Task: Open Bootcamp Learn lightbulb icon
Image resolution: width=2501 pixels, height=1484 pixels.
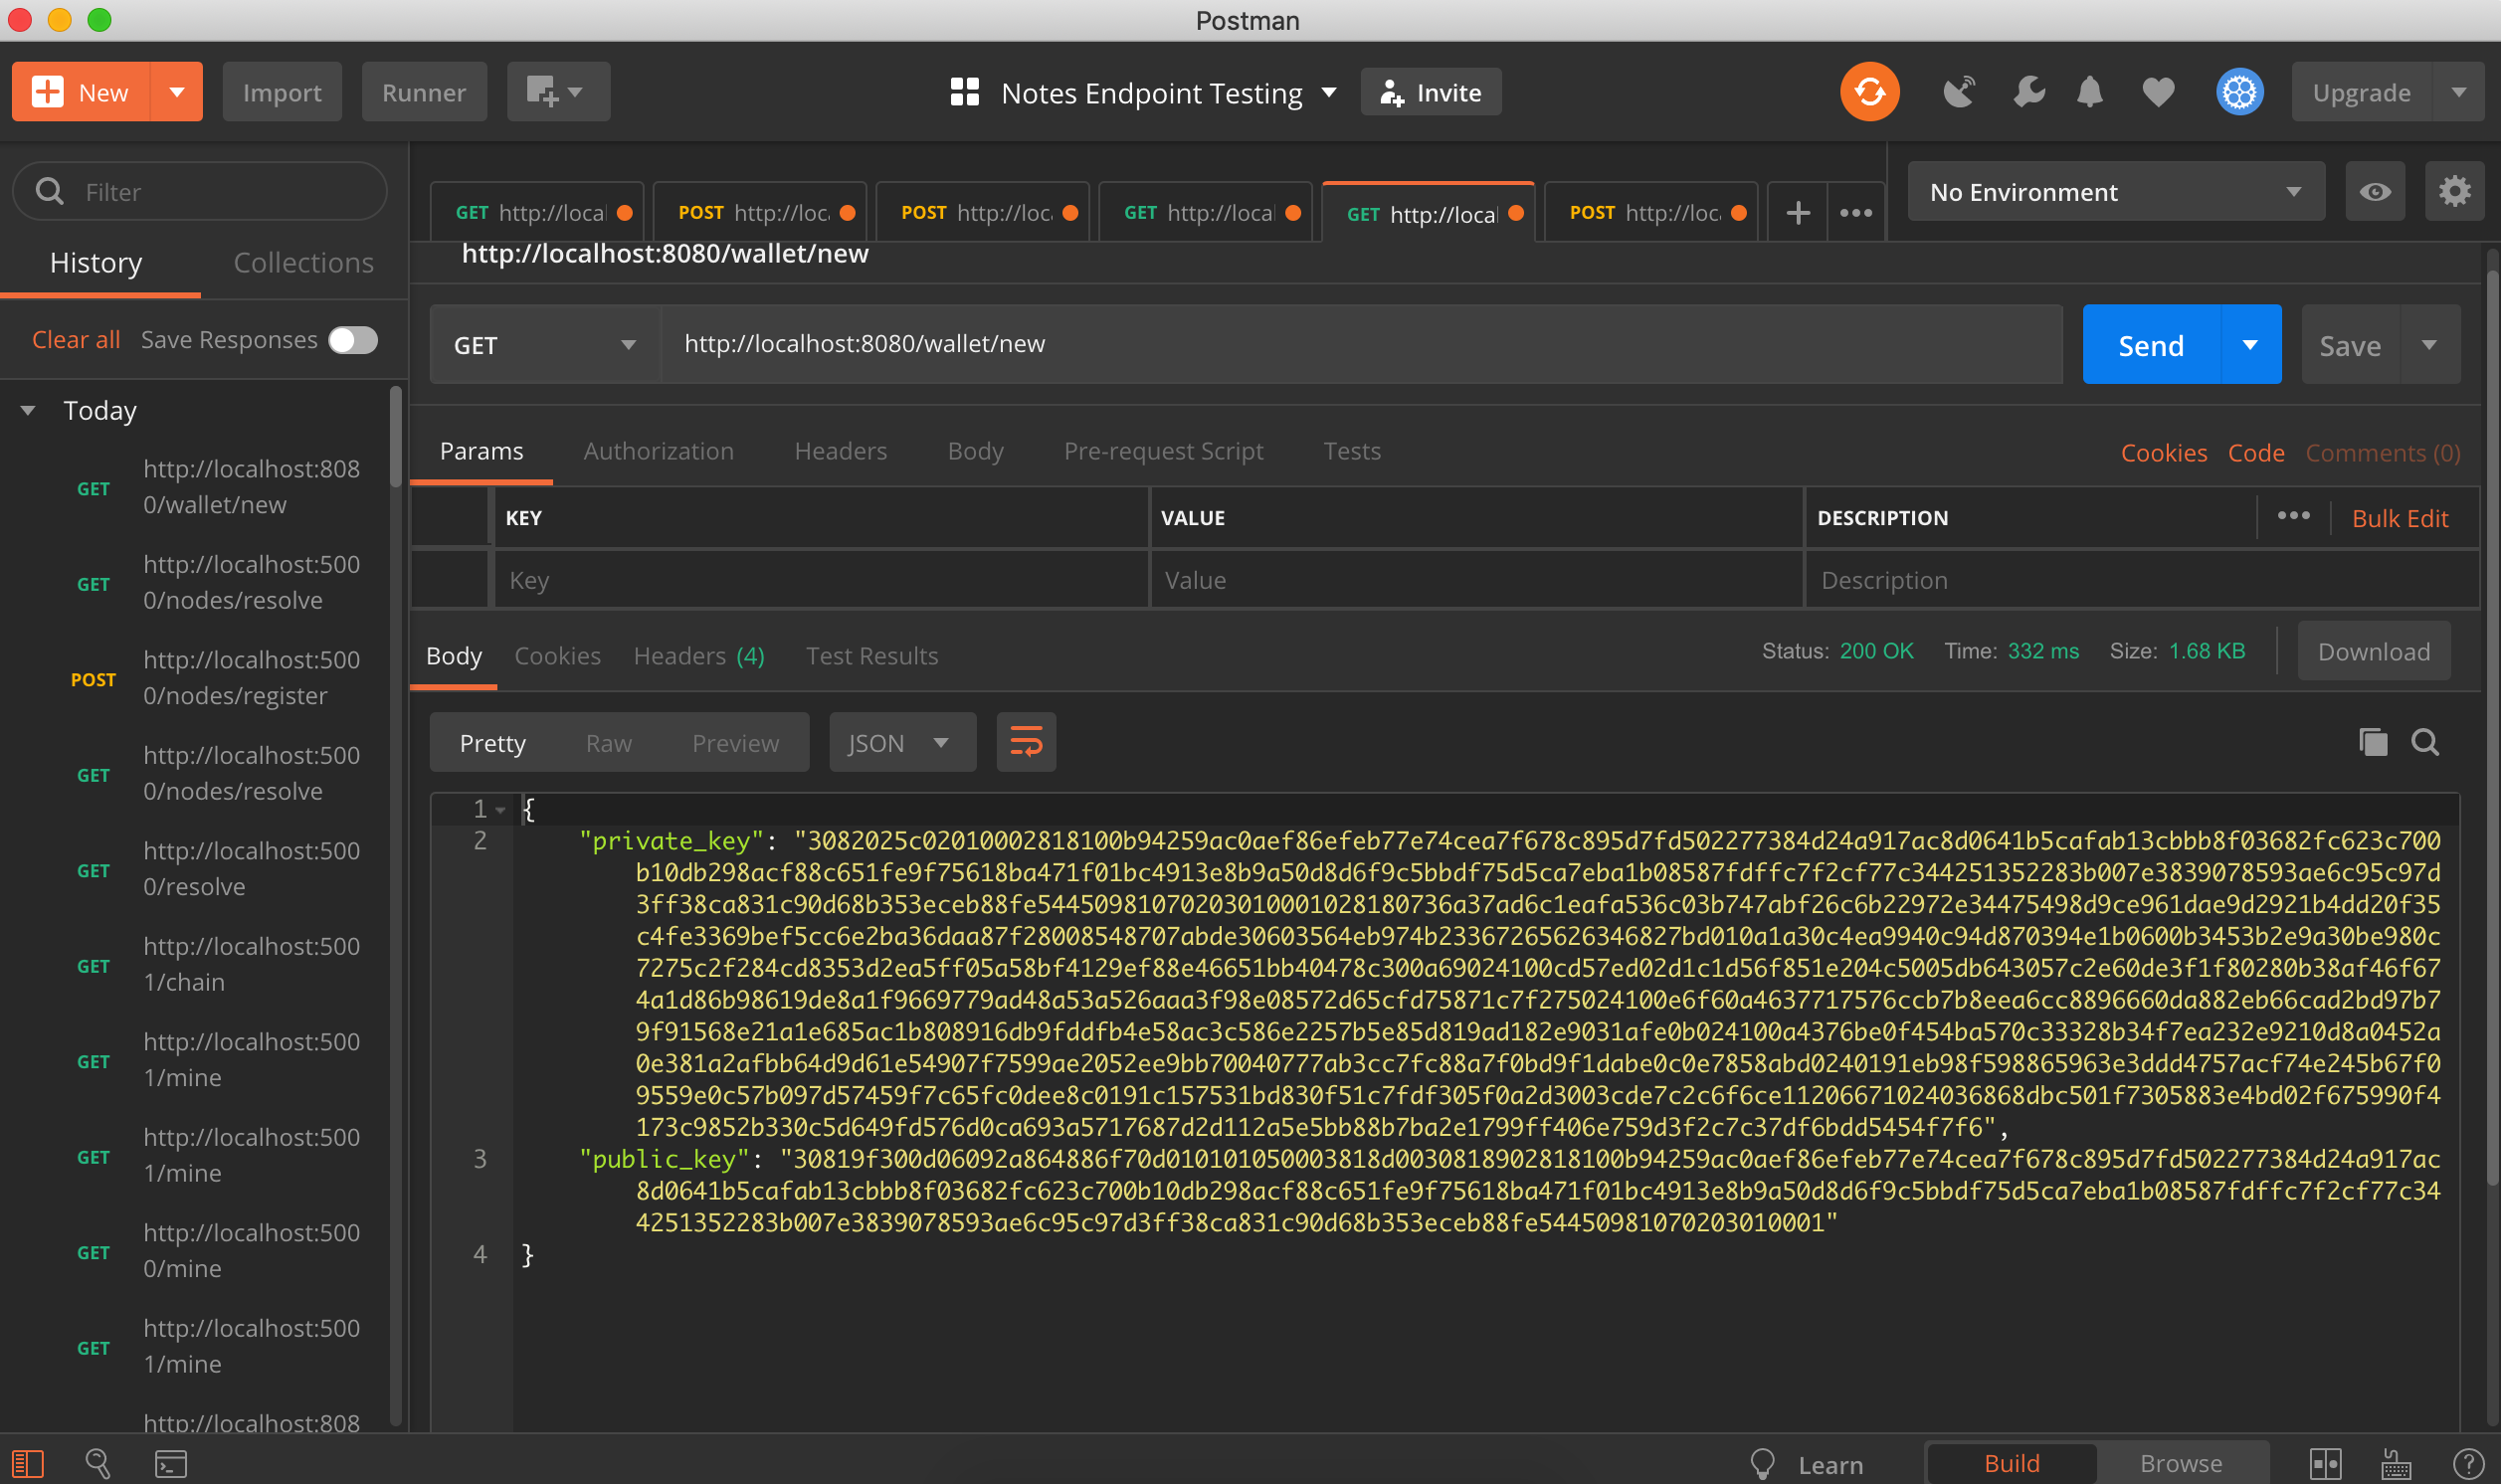Action: pyautogui.click(x=1762, y=1464)
